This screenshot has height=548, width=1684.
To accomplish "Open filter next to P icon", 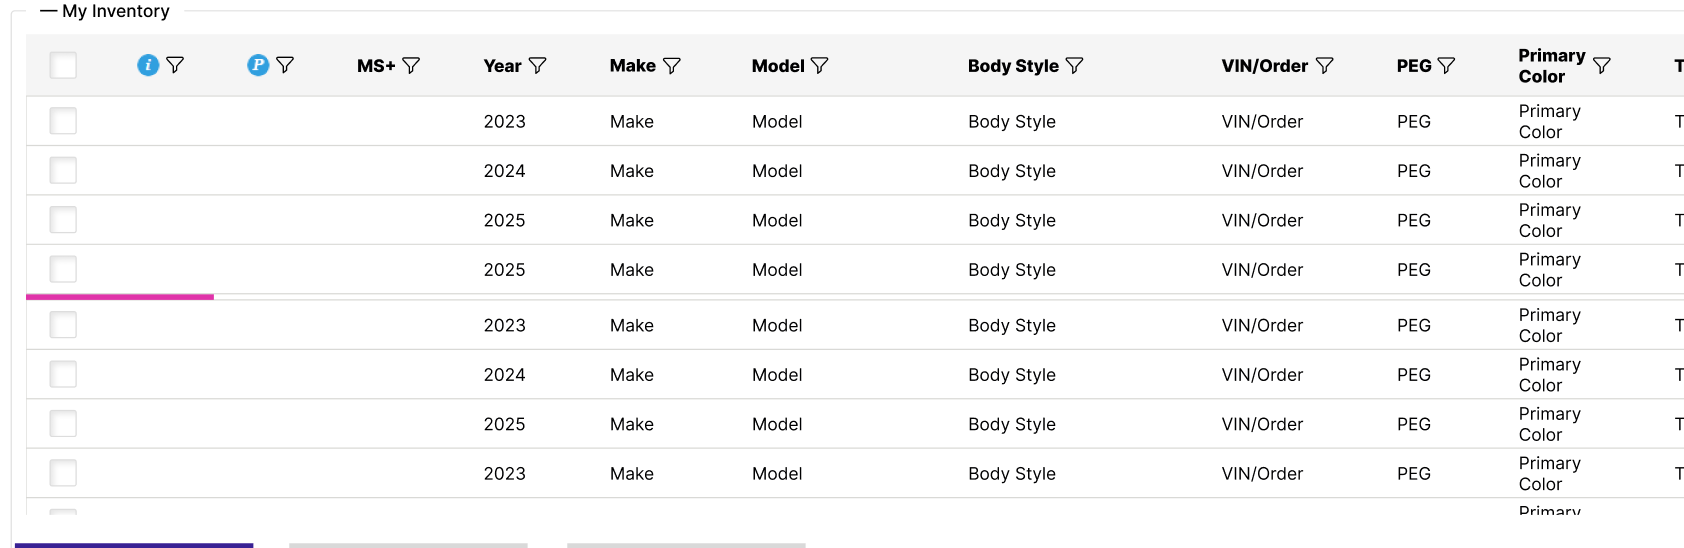I will [285, 65].
